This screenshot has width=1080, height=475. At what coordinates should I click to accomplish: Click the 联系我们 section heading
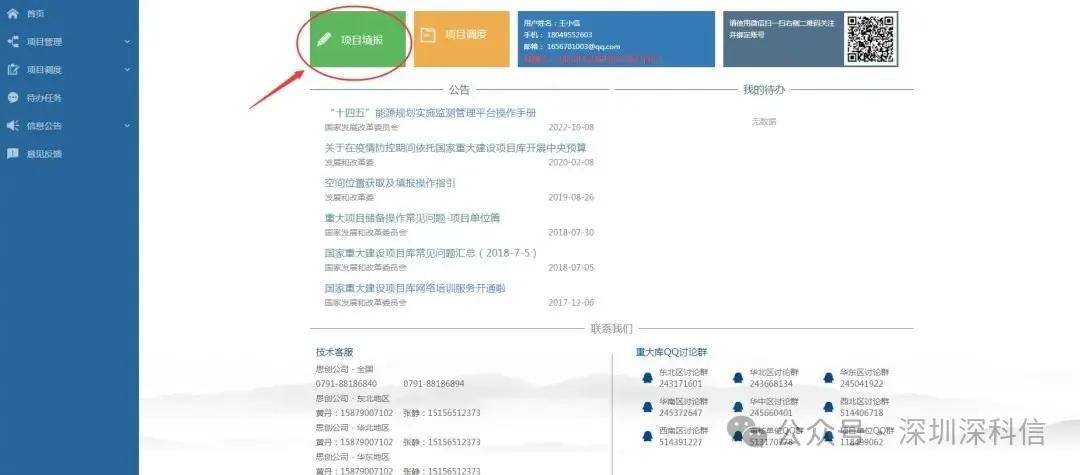pos(612,328)
